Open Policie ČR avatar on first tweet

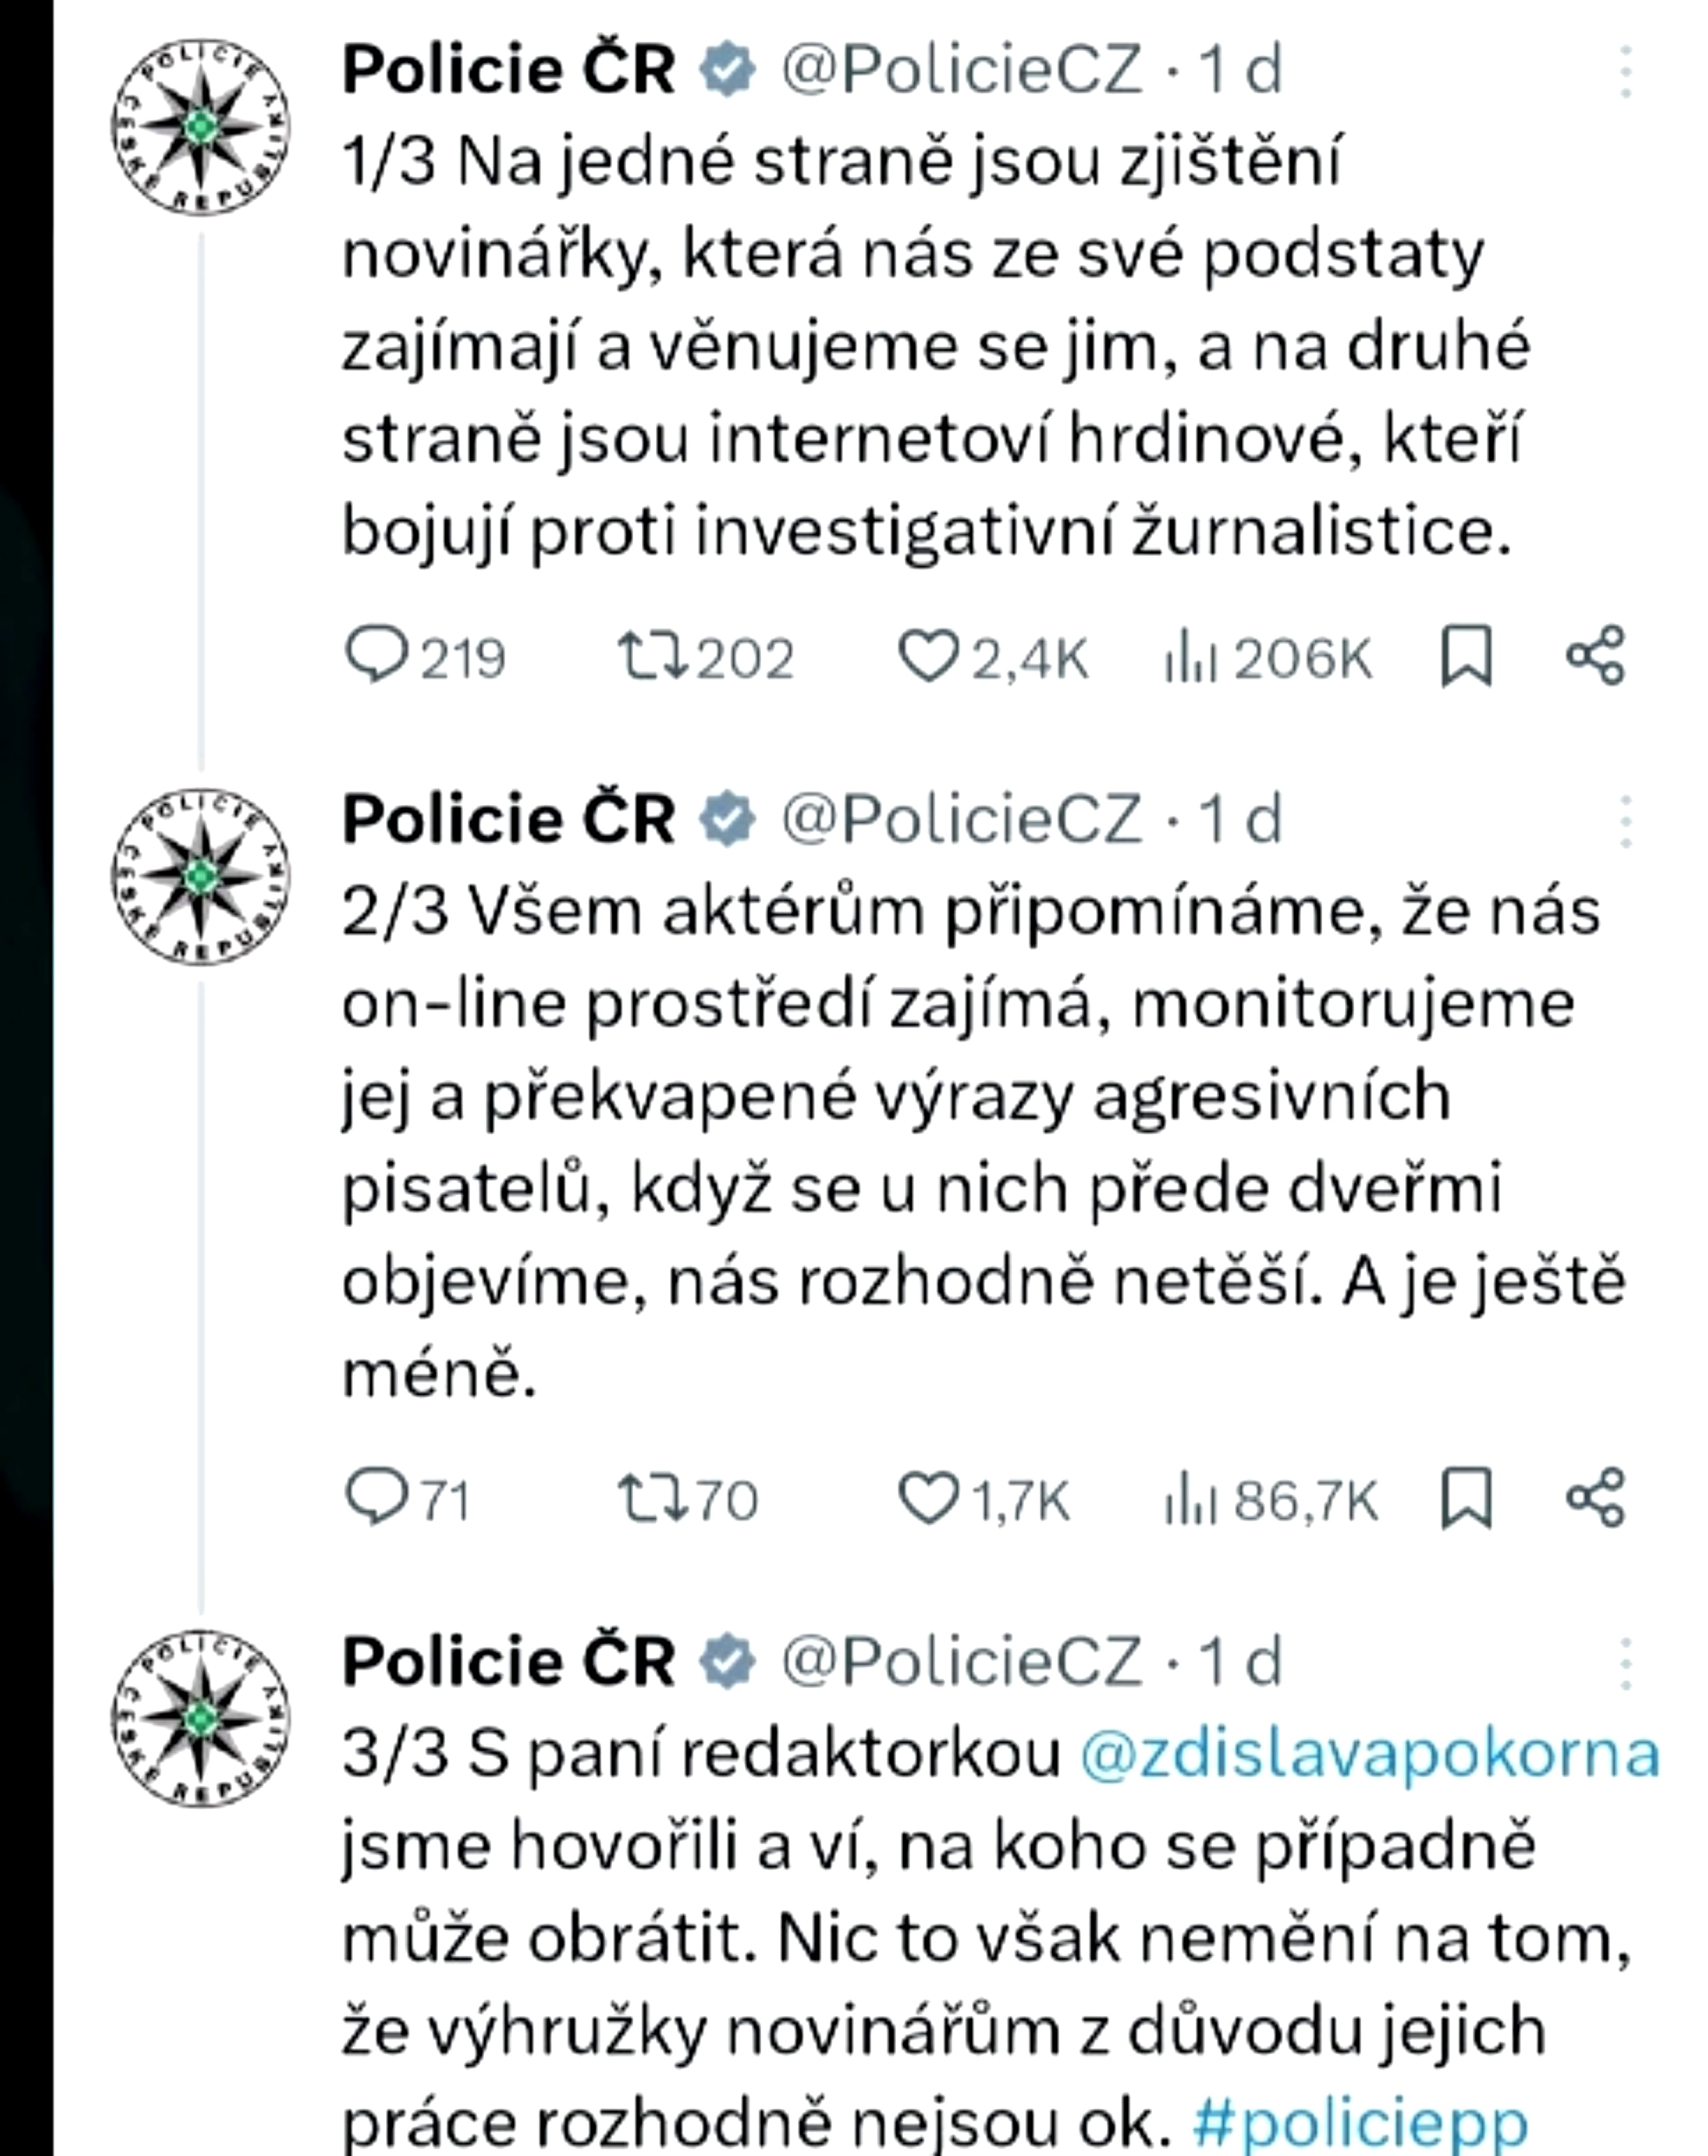tap(201, 127)
